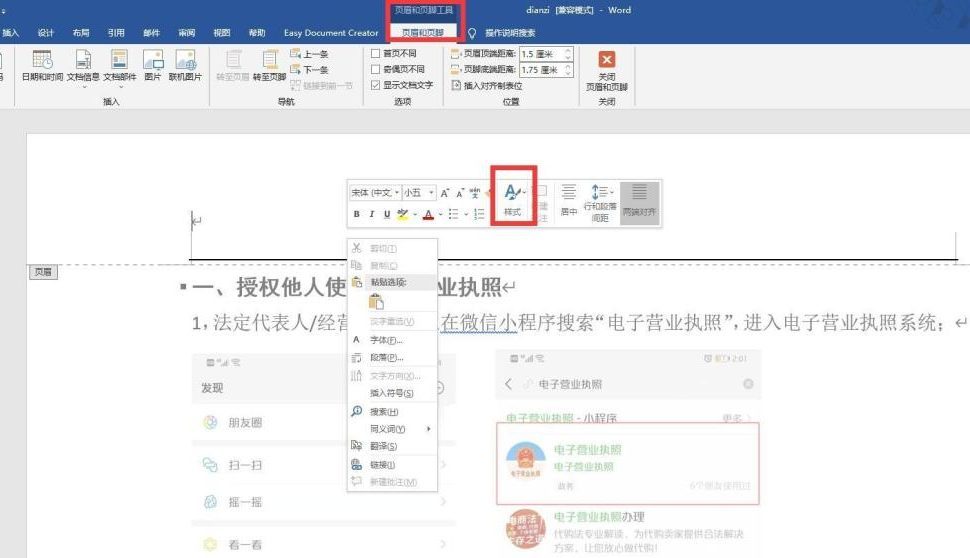Screen dimensions: 970x558
Task: Choose 翻译(S) from context menu
Action: (392, 446)
